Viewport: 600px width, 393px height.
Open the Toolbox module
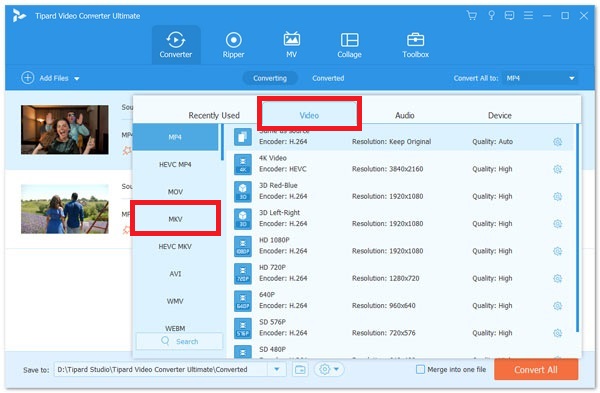tap(416, 45)
